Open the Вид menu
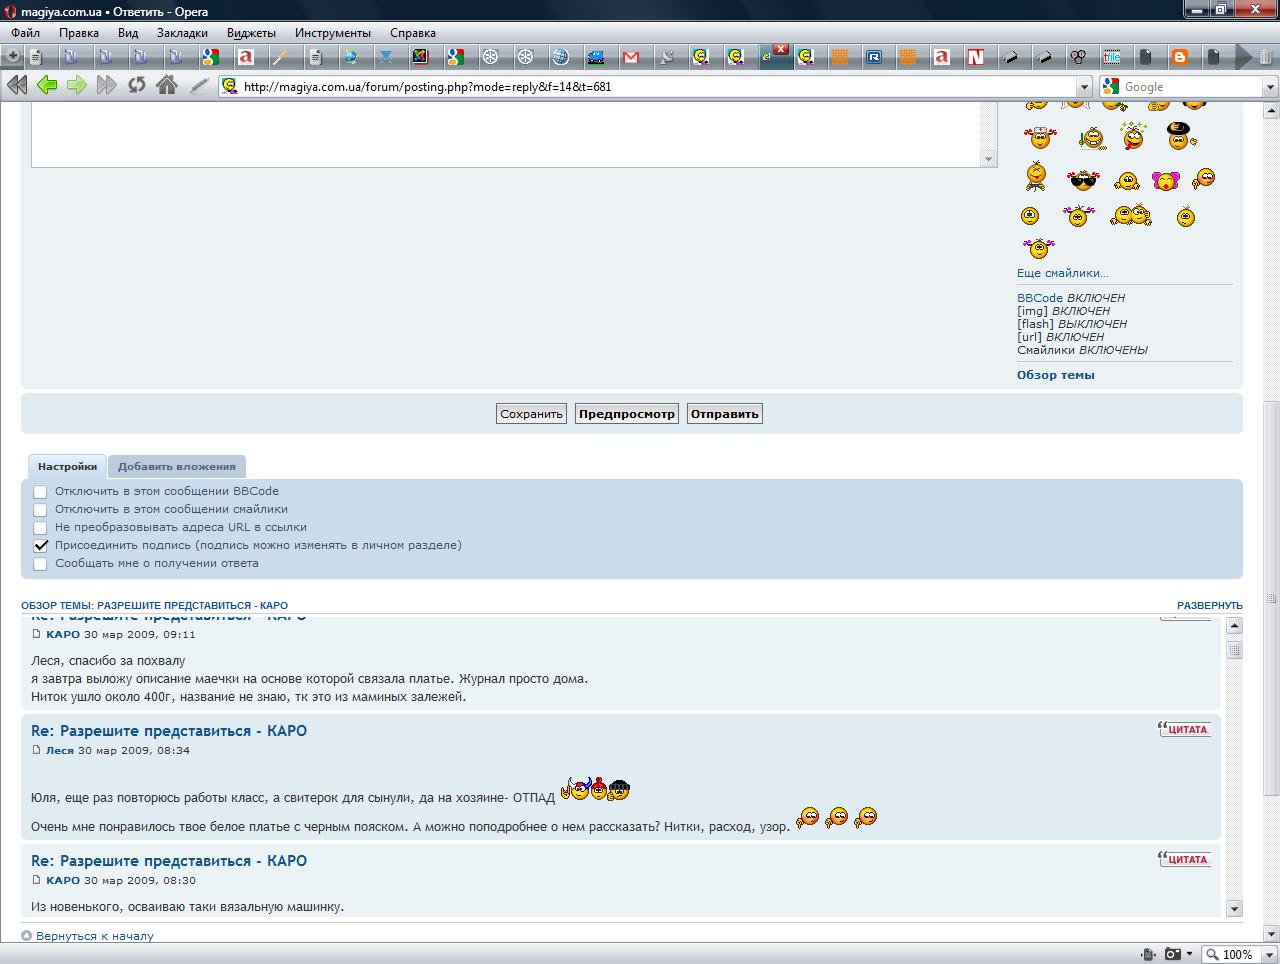 128,33
